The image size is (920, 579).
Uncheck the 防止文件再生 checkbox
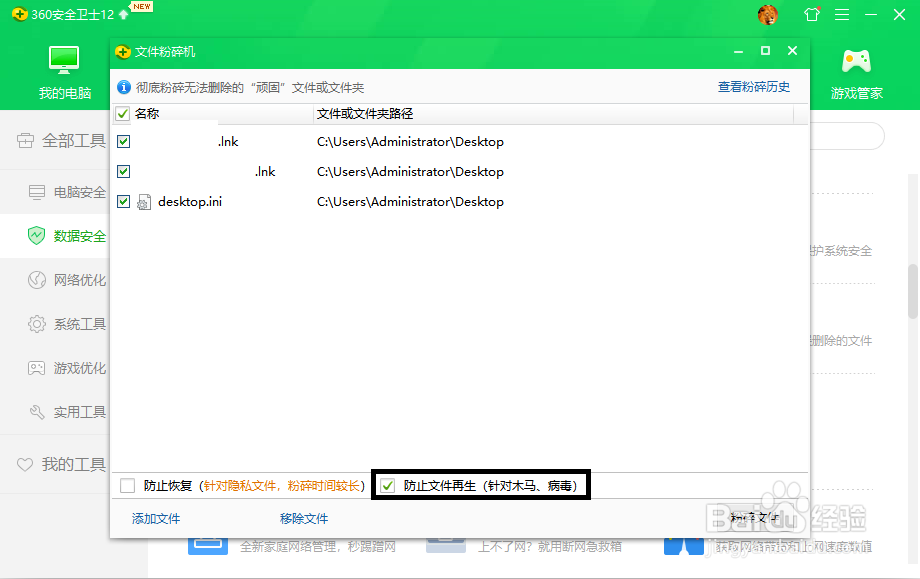[388, 485]
